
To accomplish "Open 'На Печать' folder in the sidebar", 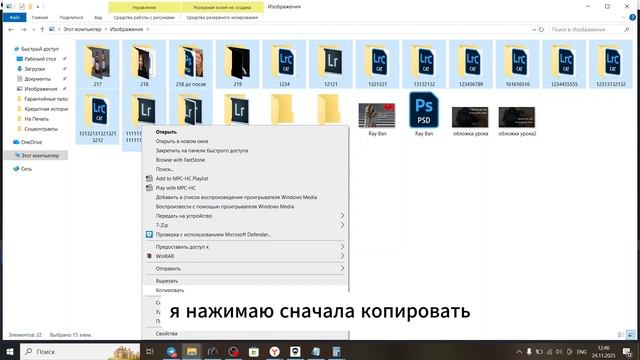I will (x=36, y=119).
